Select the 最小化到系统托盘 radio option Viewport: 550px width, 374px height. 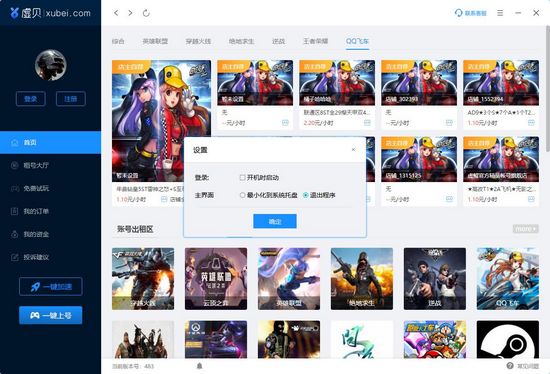pyautogui.click(x=242, y=195)
